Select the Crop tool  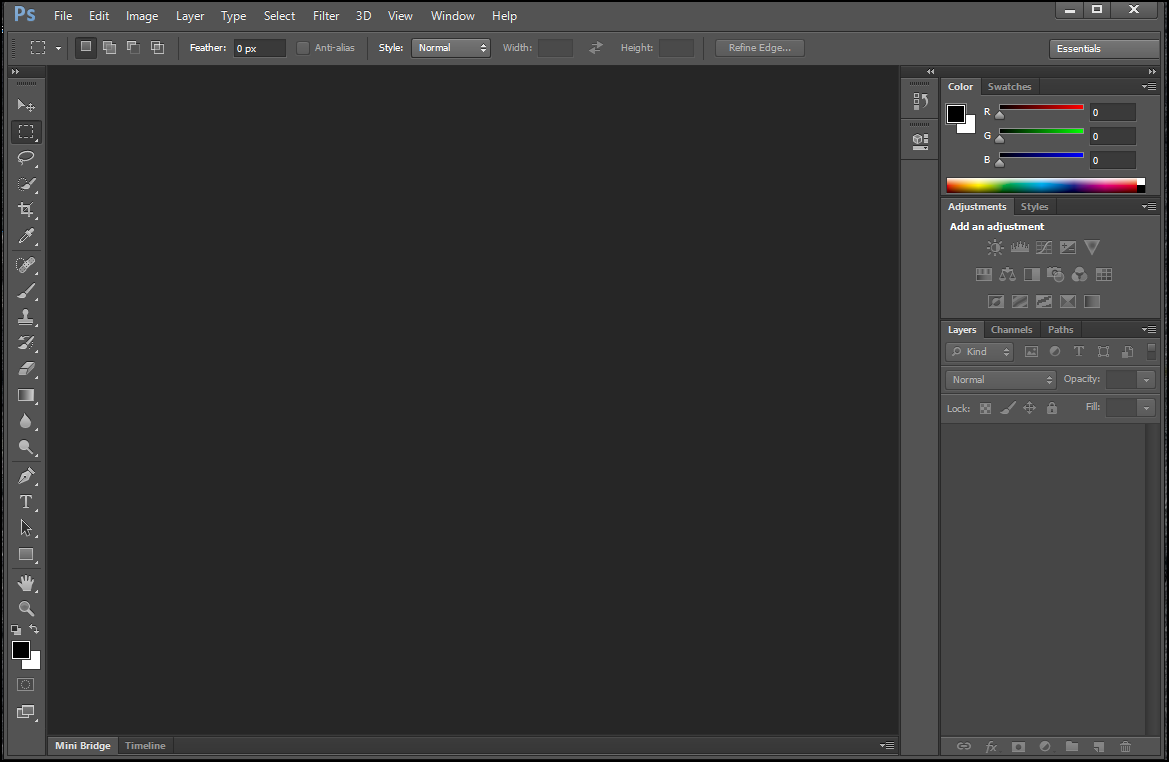coord(26,210)
